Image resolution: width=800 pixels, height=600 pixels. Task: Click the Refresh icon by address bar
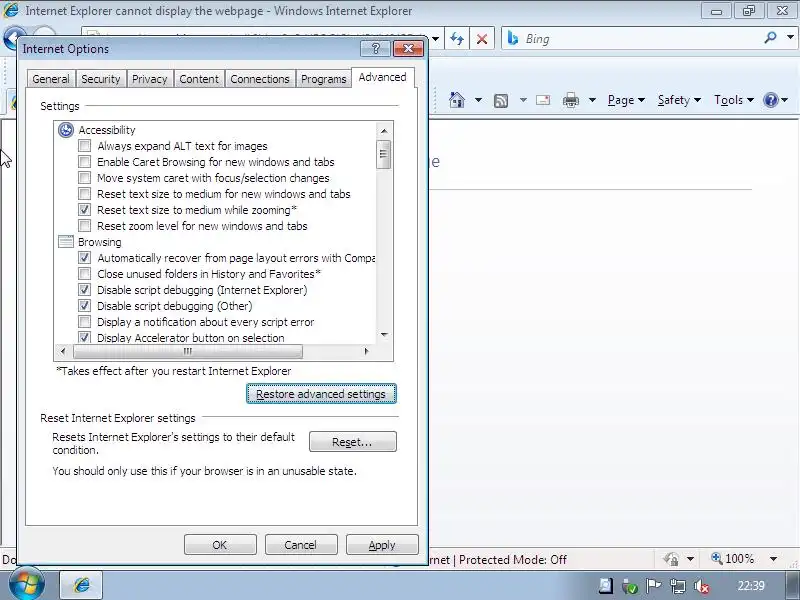(x=457, y=39)
